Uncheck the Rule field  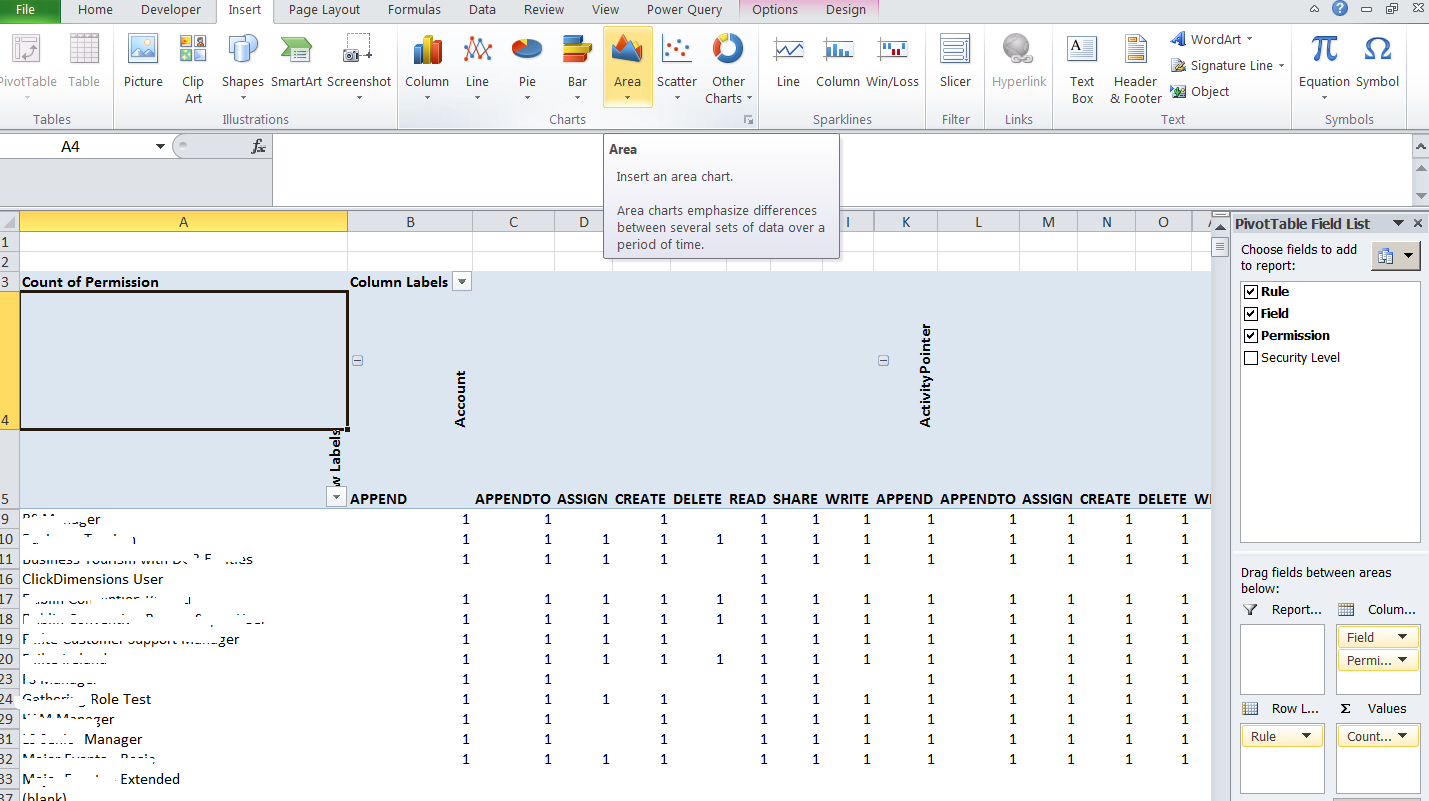[x=1250, y=291]
